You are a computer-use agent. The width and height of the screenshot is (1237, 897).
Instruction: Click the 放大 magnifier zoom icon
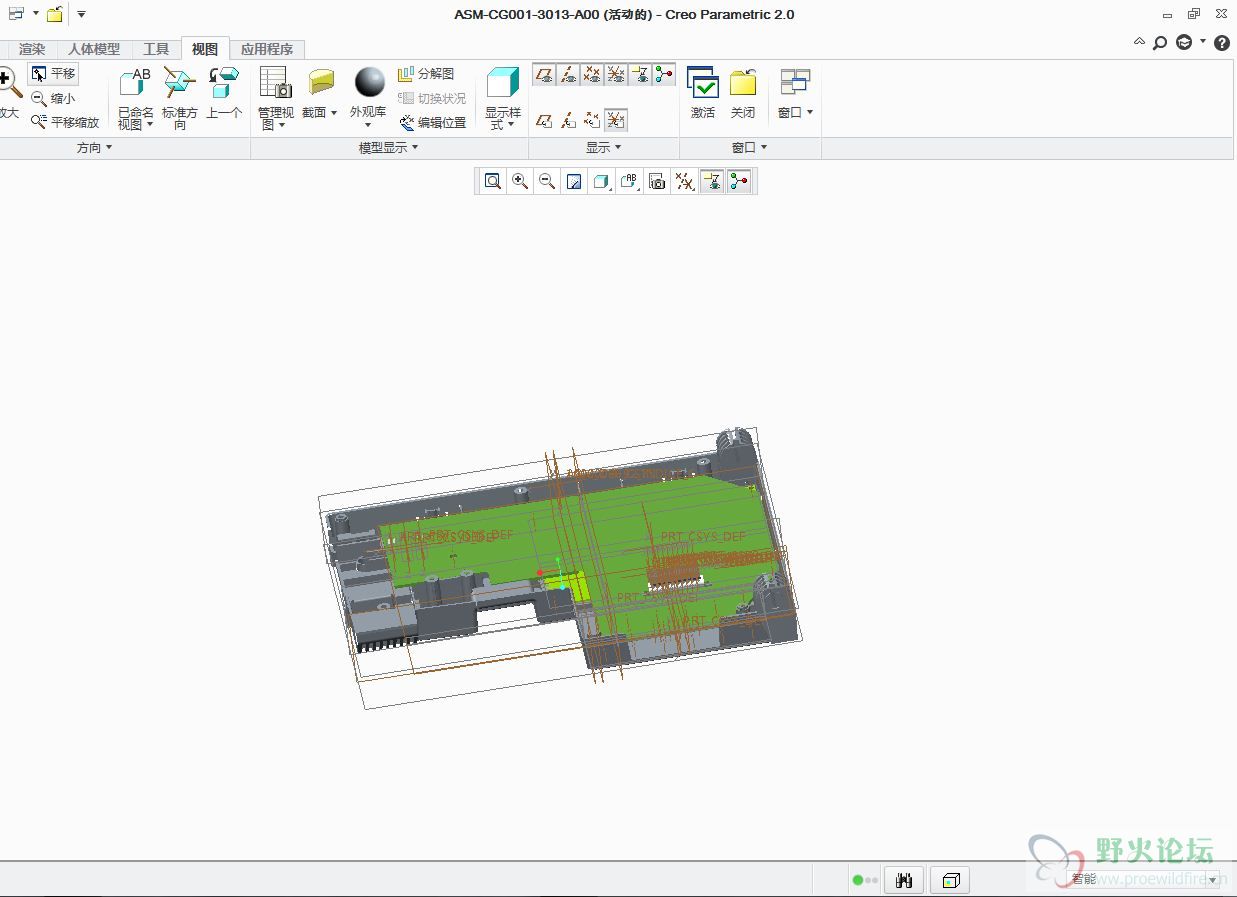pos(9,93)
